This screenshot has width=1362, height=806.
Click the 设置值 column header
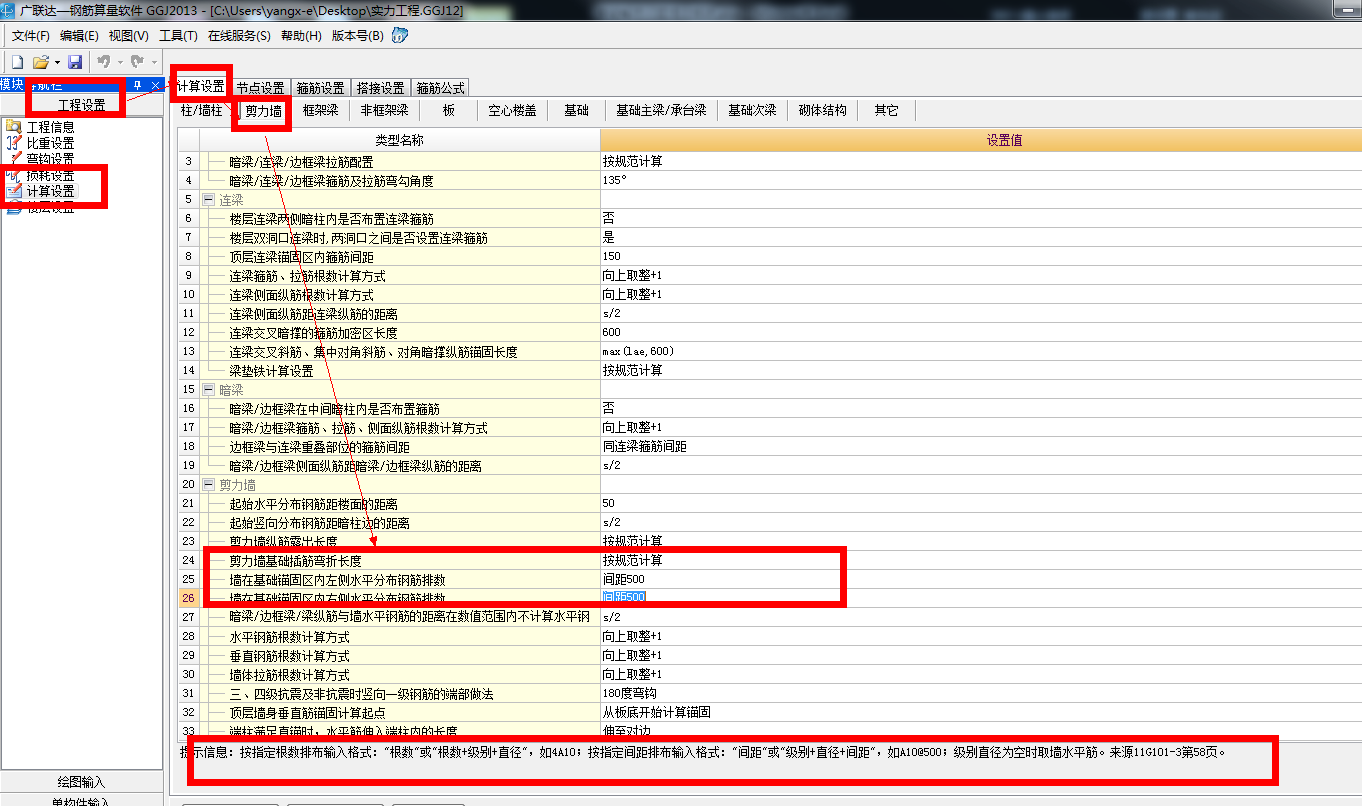point(981,141)
